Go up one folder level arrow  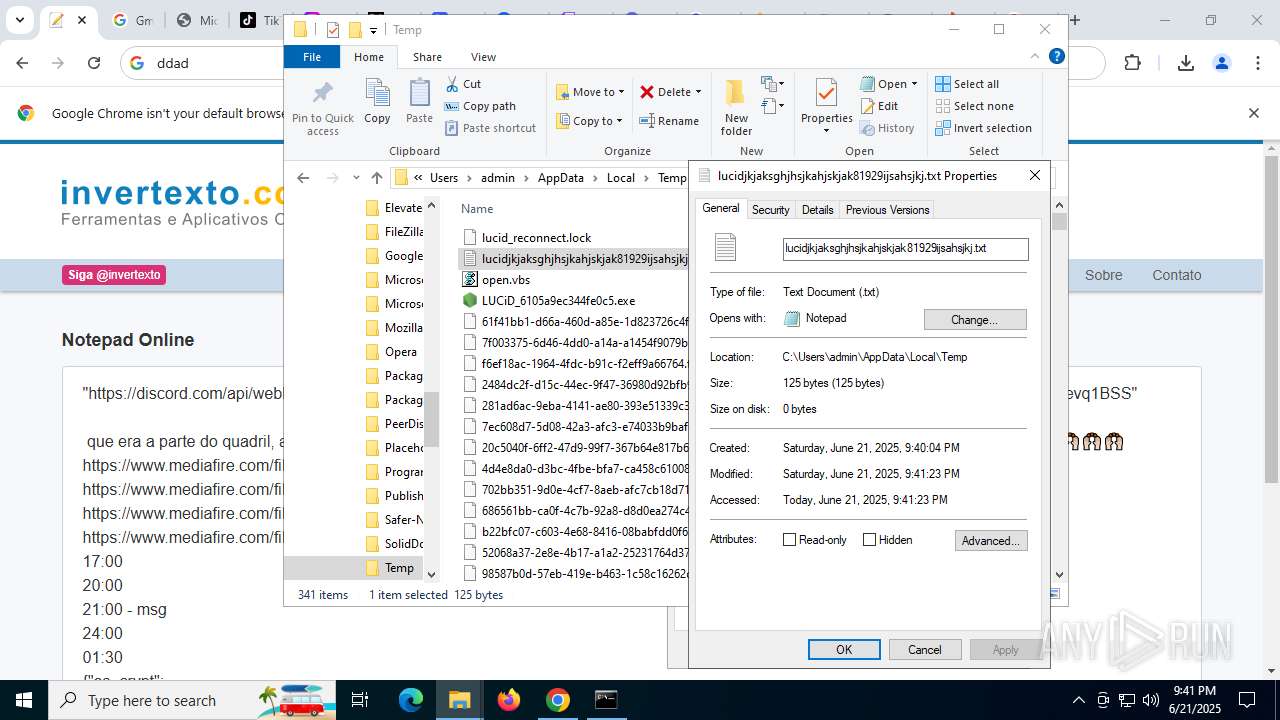tap(376, 178)
